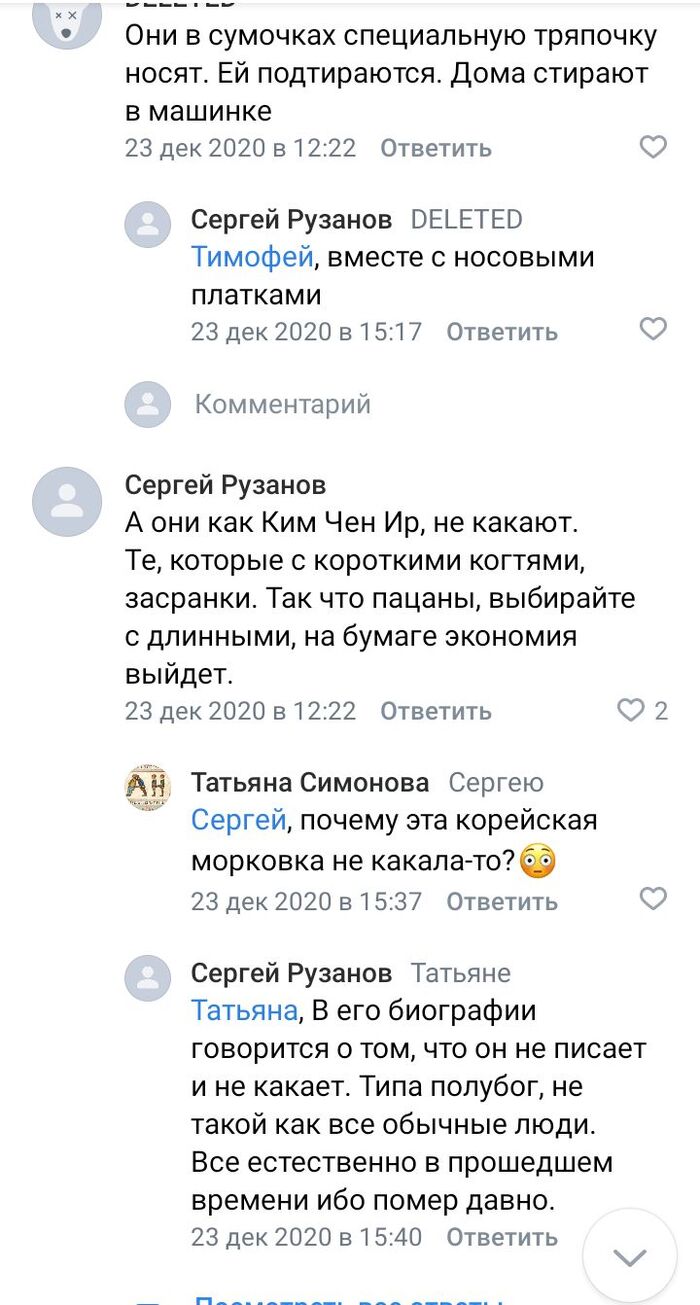Reply to the 15:17 comment by Сергей Рузанов

[502, 332]
